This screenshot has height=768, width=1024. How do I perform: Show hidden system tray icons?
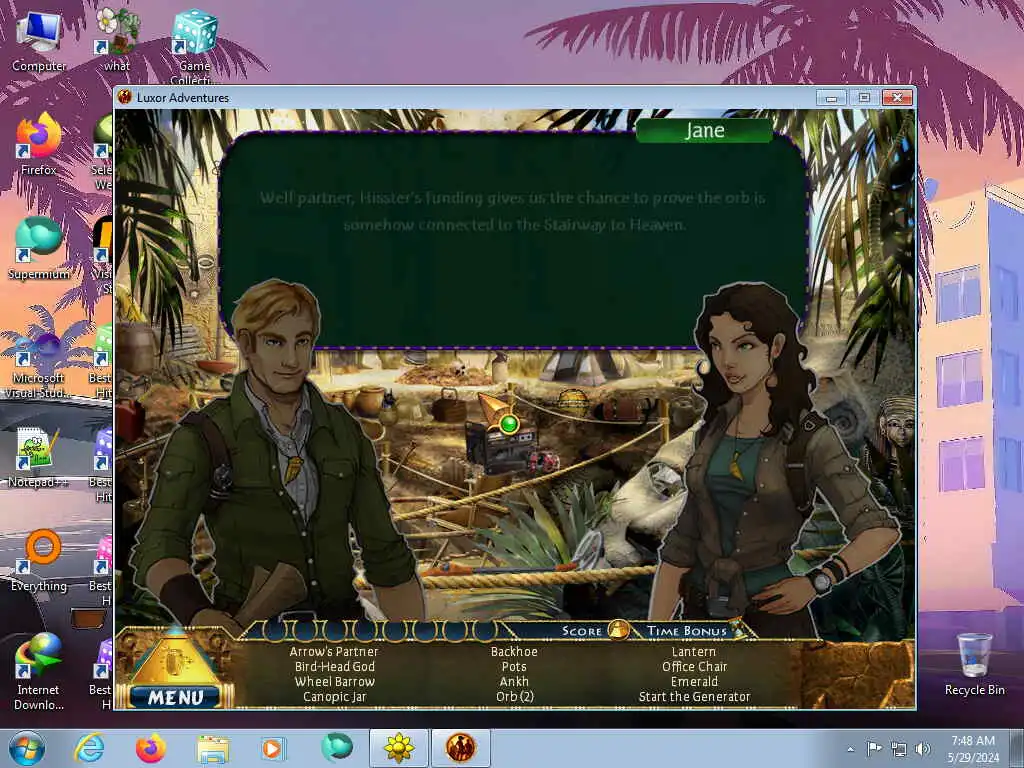[850, 749]
